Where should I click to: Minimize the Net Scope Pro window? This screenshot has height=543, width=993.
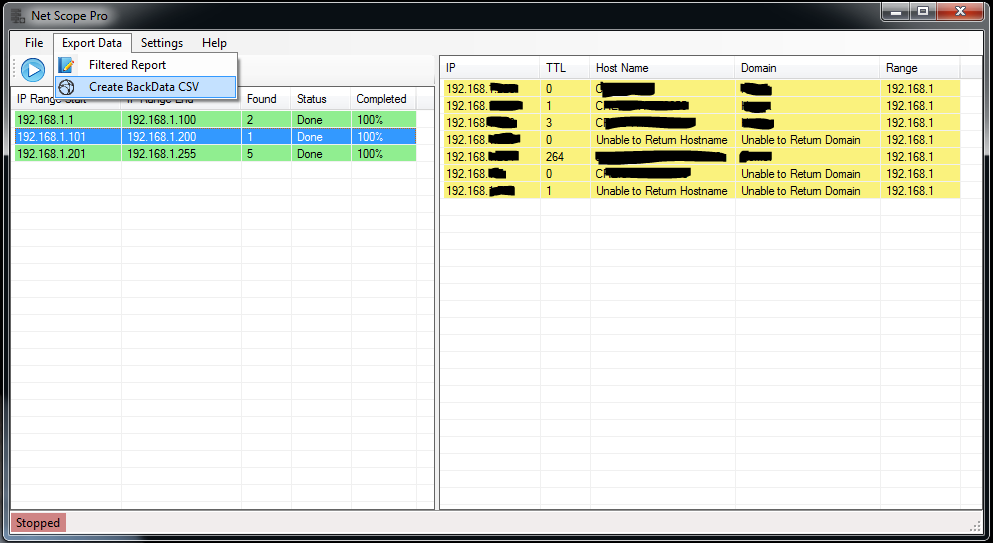(895, 11)
